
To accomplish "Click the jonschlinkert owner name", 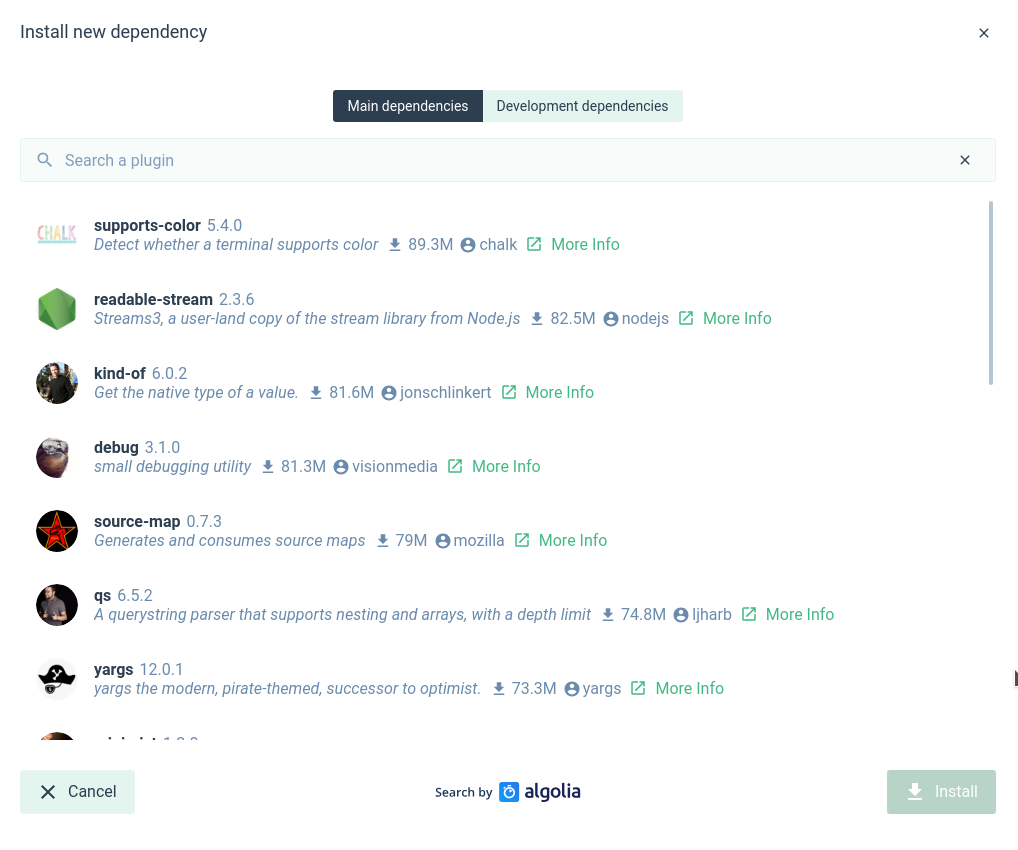I will [x=445, y=393].
